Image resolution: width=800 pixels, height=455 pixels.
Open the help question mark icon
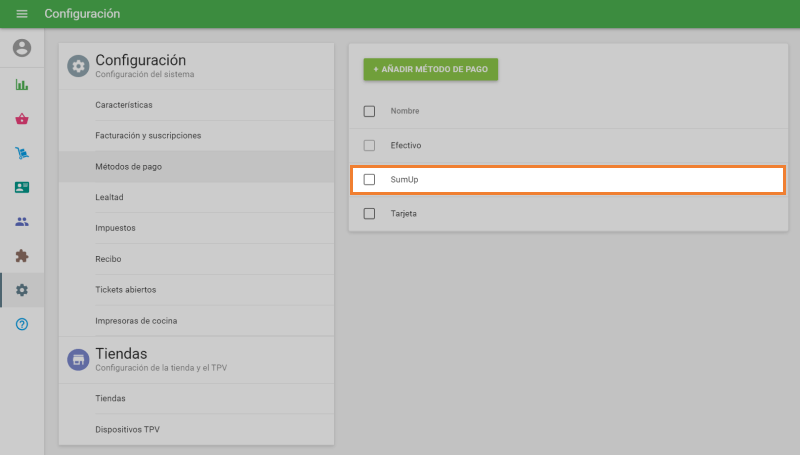[22, 324]
